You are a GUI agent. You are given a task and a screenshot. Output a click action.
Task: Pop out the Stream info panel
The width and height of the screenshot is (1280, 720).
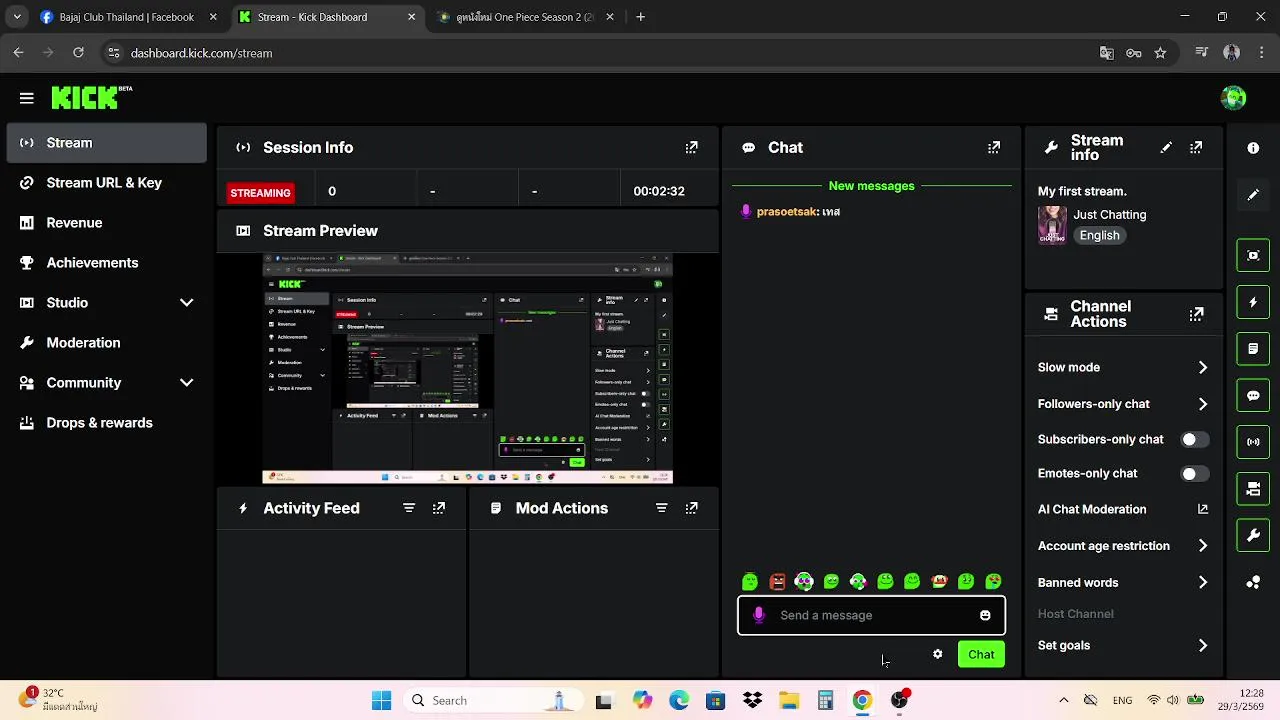(x=1196, y=147)
